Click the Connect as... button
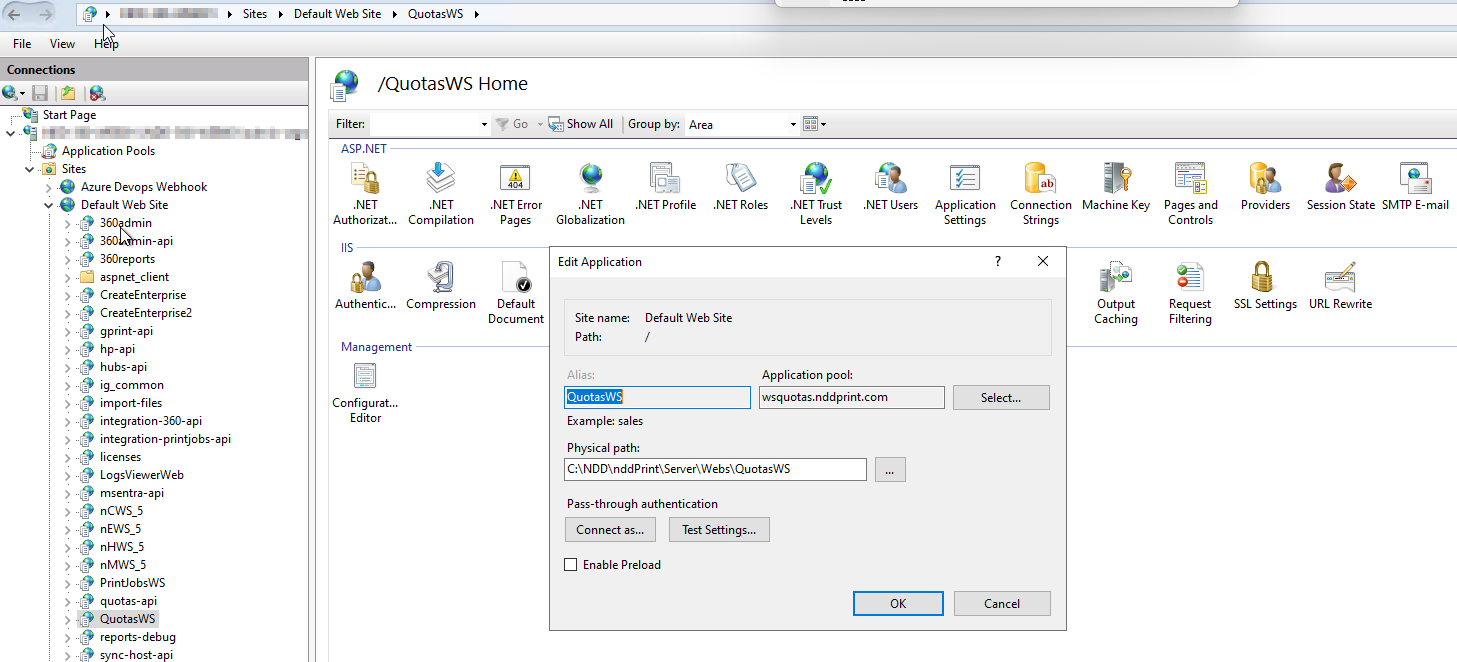The image size is (1457, 662). [x=610, y=530]
